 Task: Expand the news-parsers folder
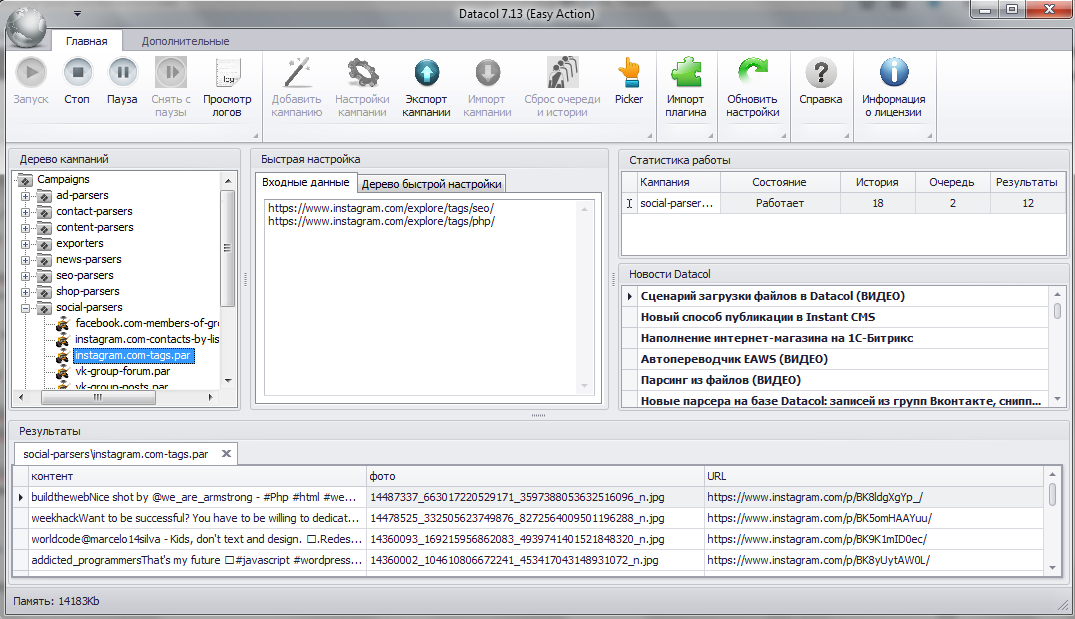pyautogui.click(x=25, y=260)
